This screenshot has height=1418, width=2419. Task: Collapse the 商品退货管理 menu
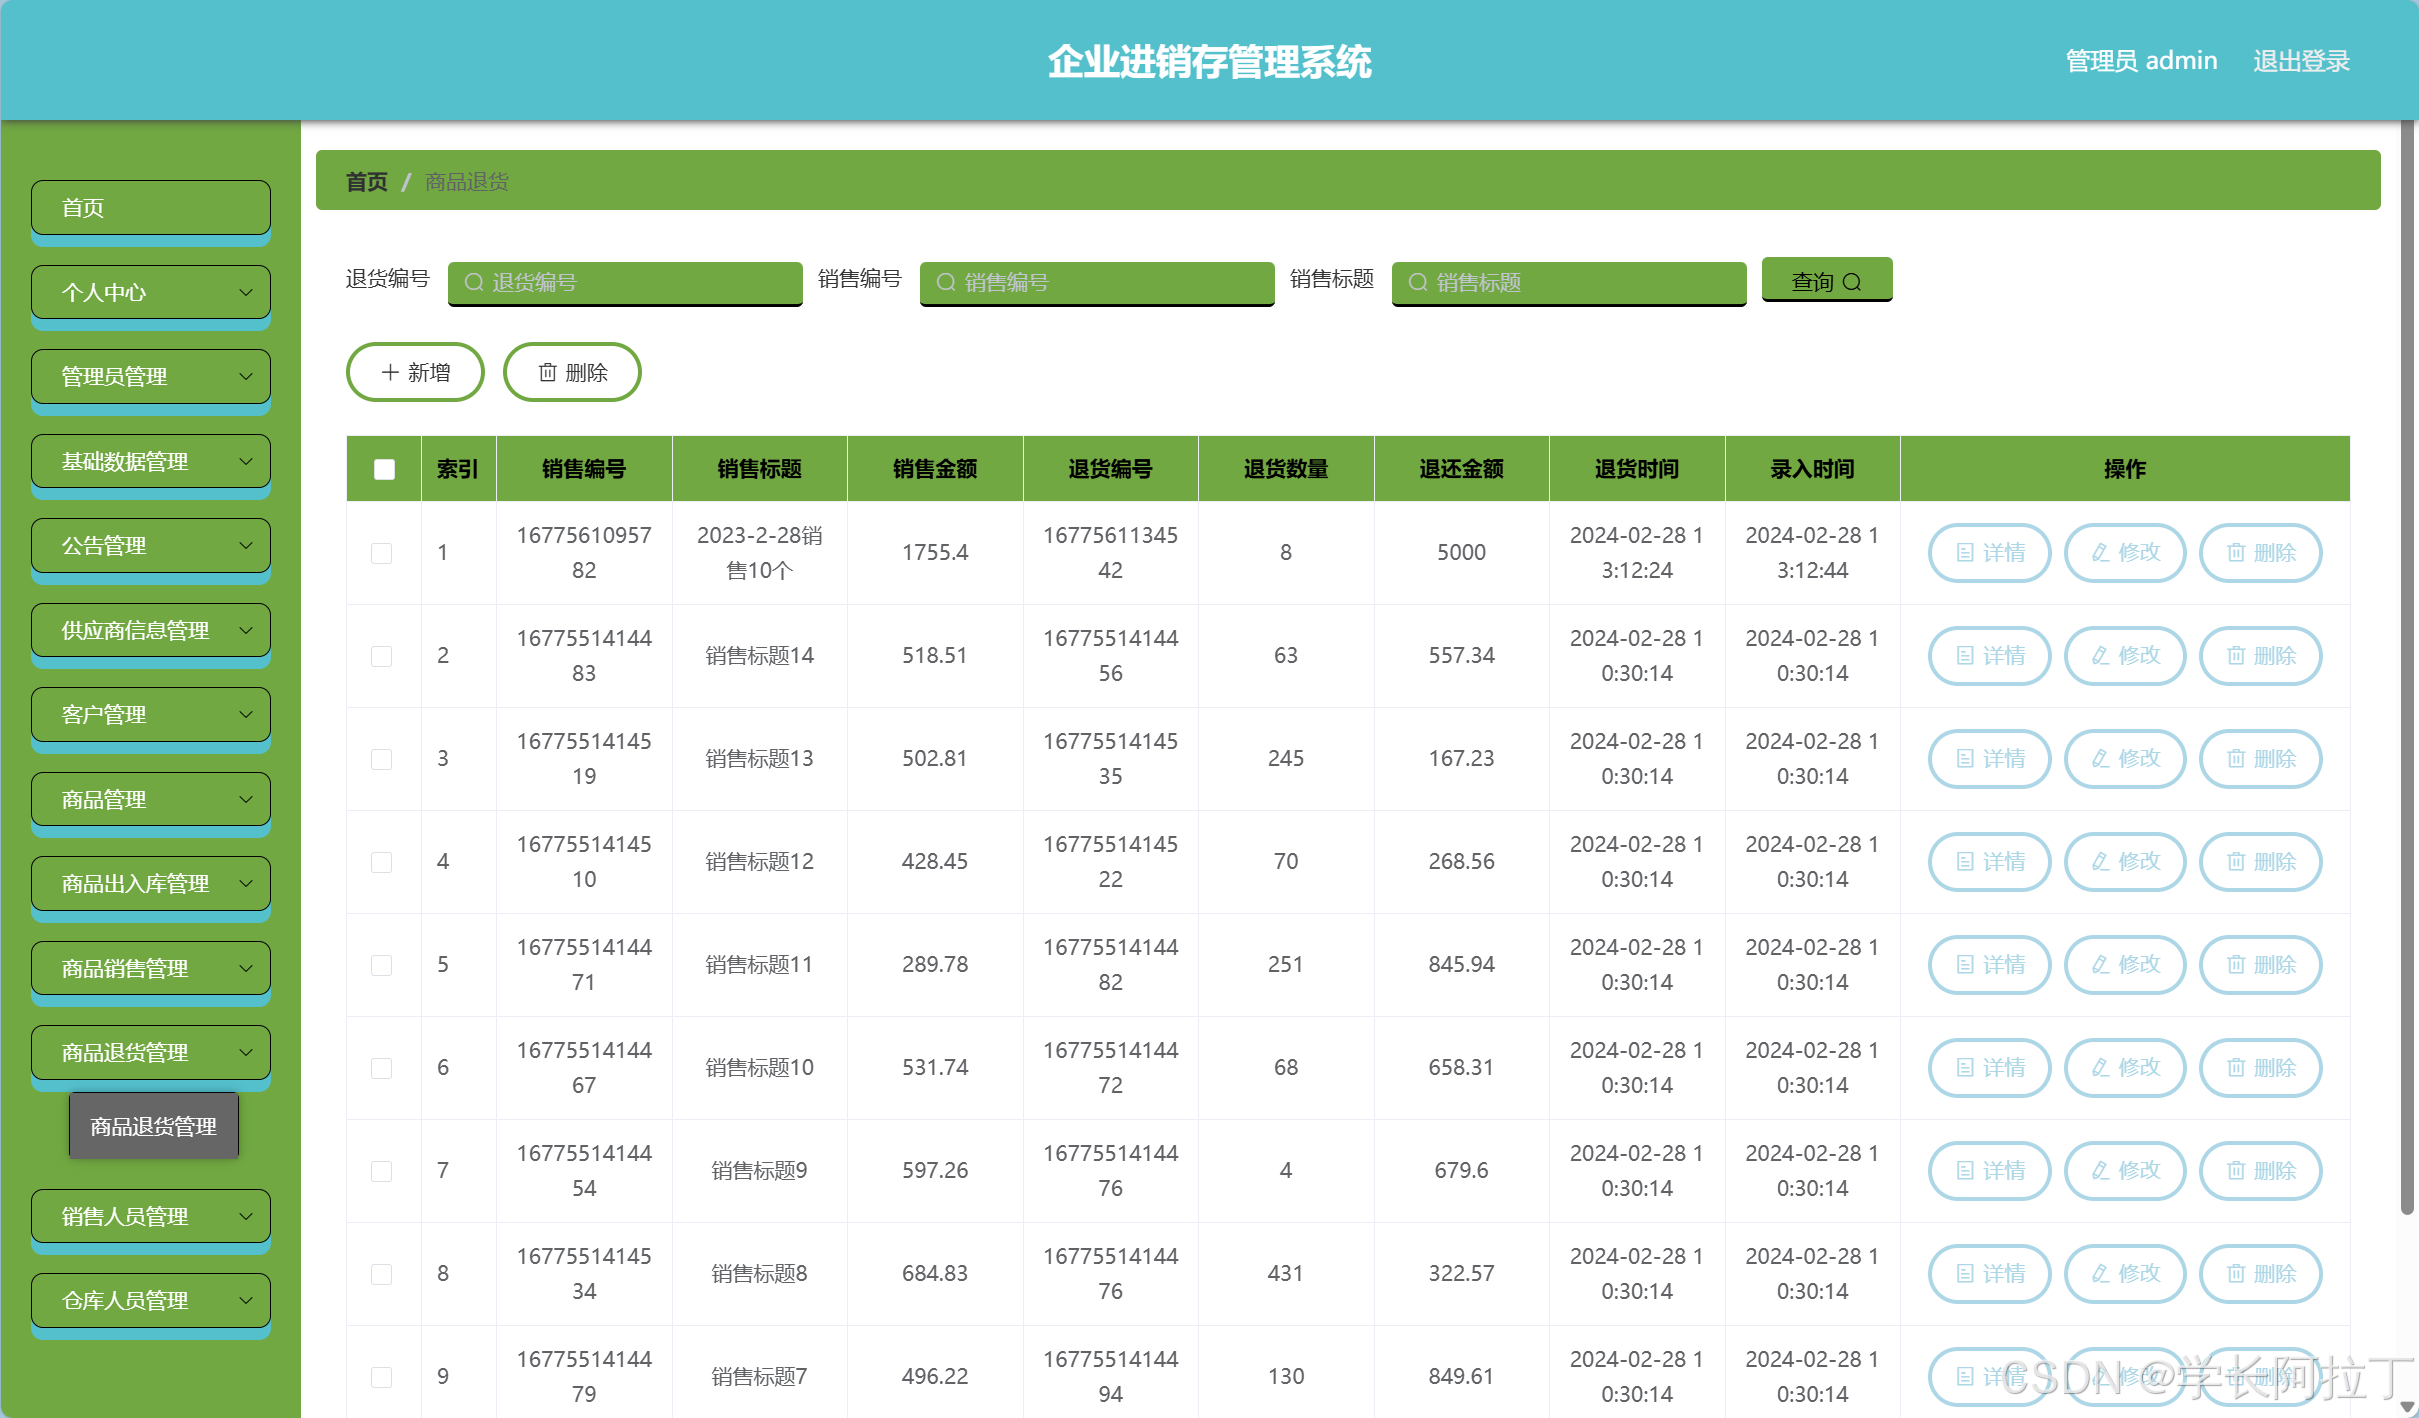[x=150, y=1052]
